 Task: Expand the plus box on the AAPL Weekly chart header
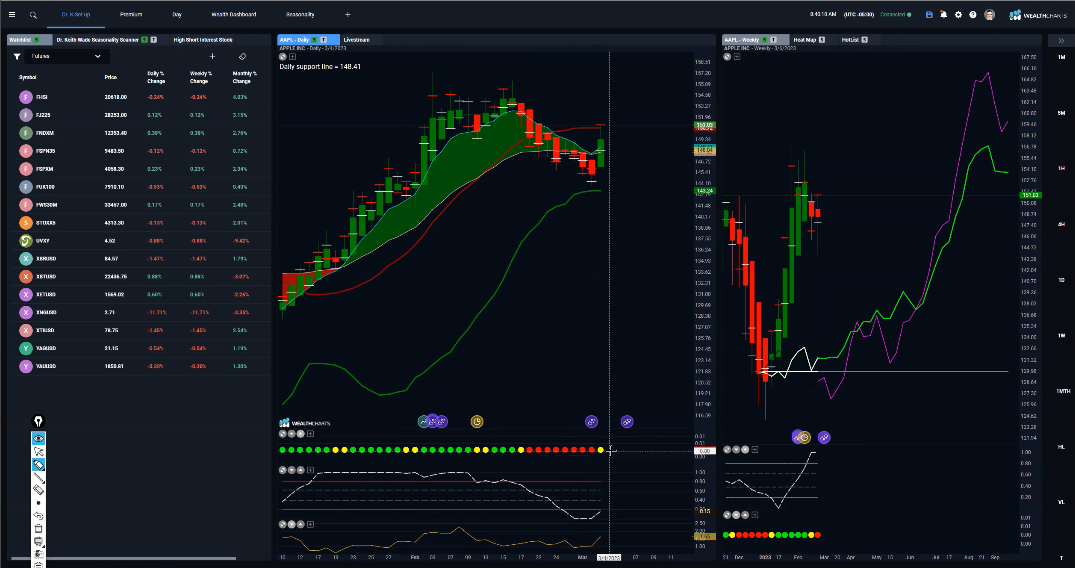tap(737, 57)
